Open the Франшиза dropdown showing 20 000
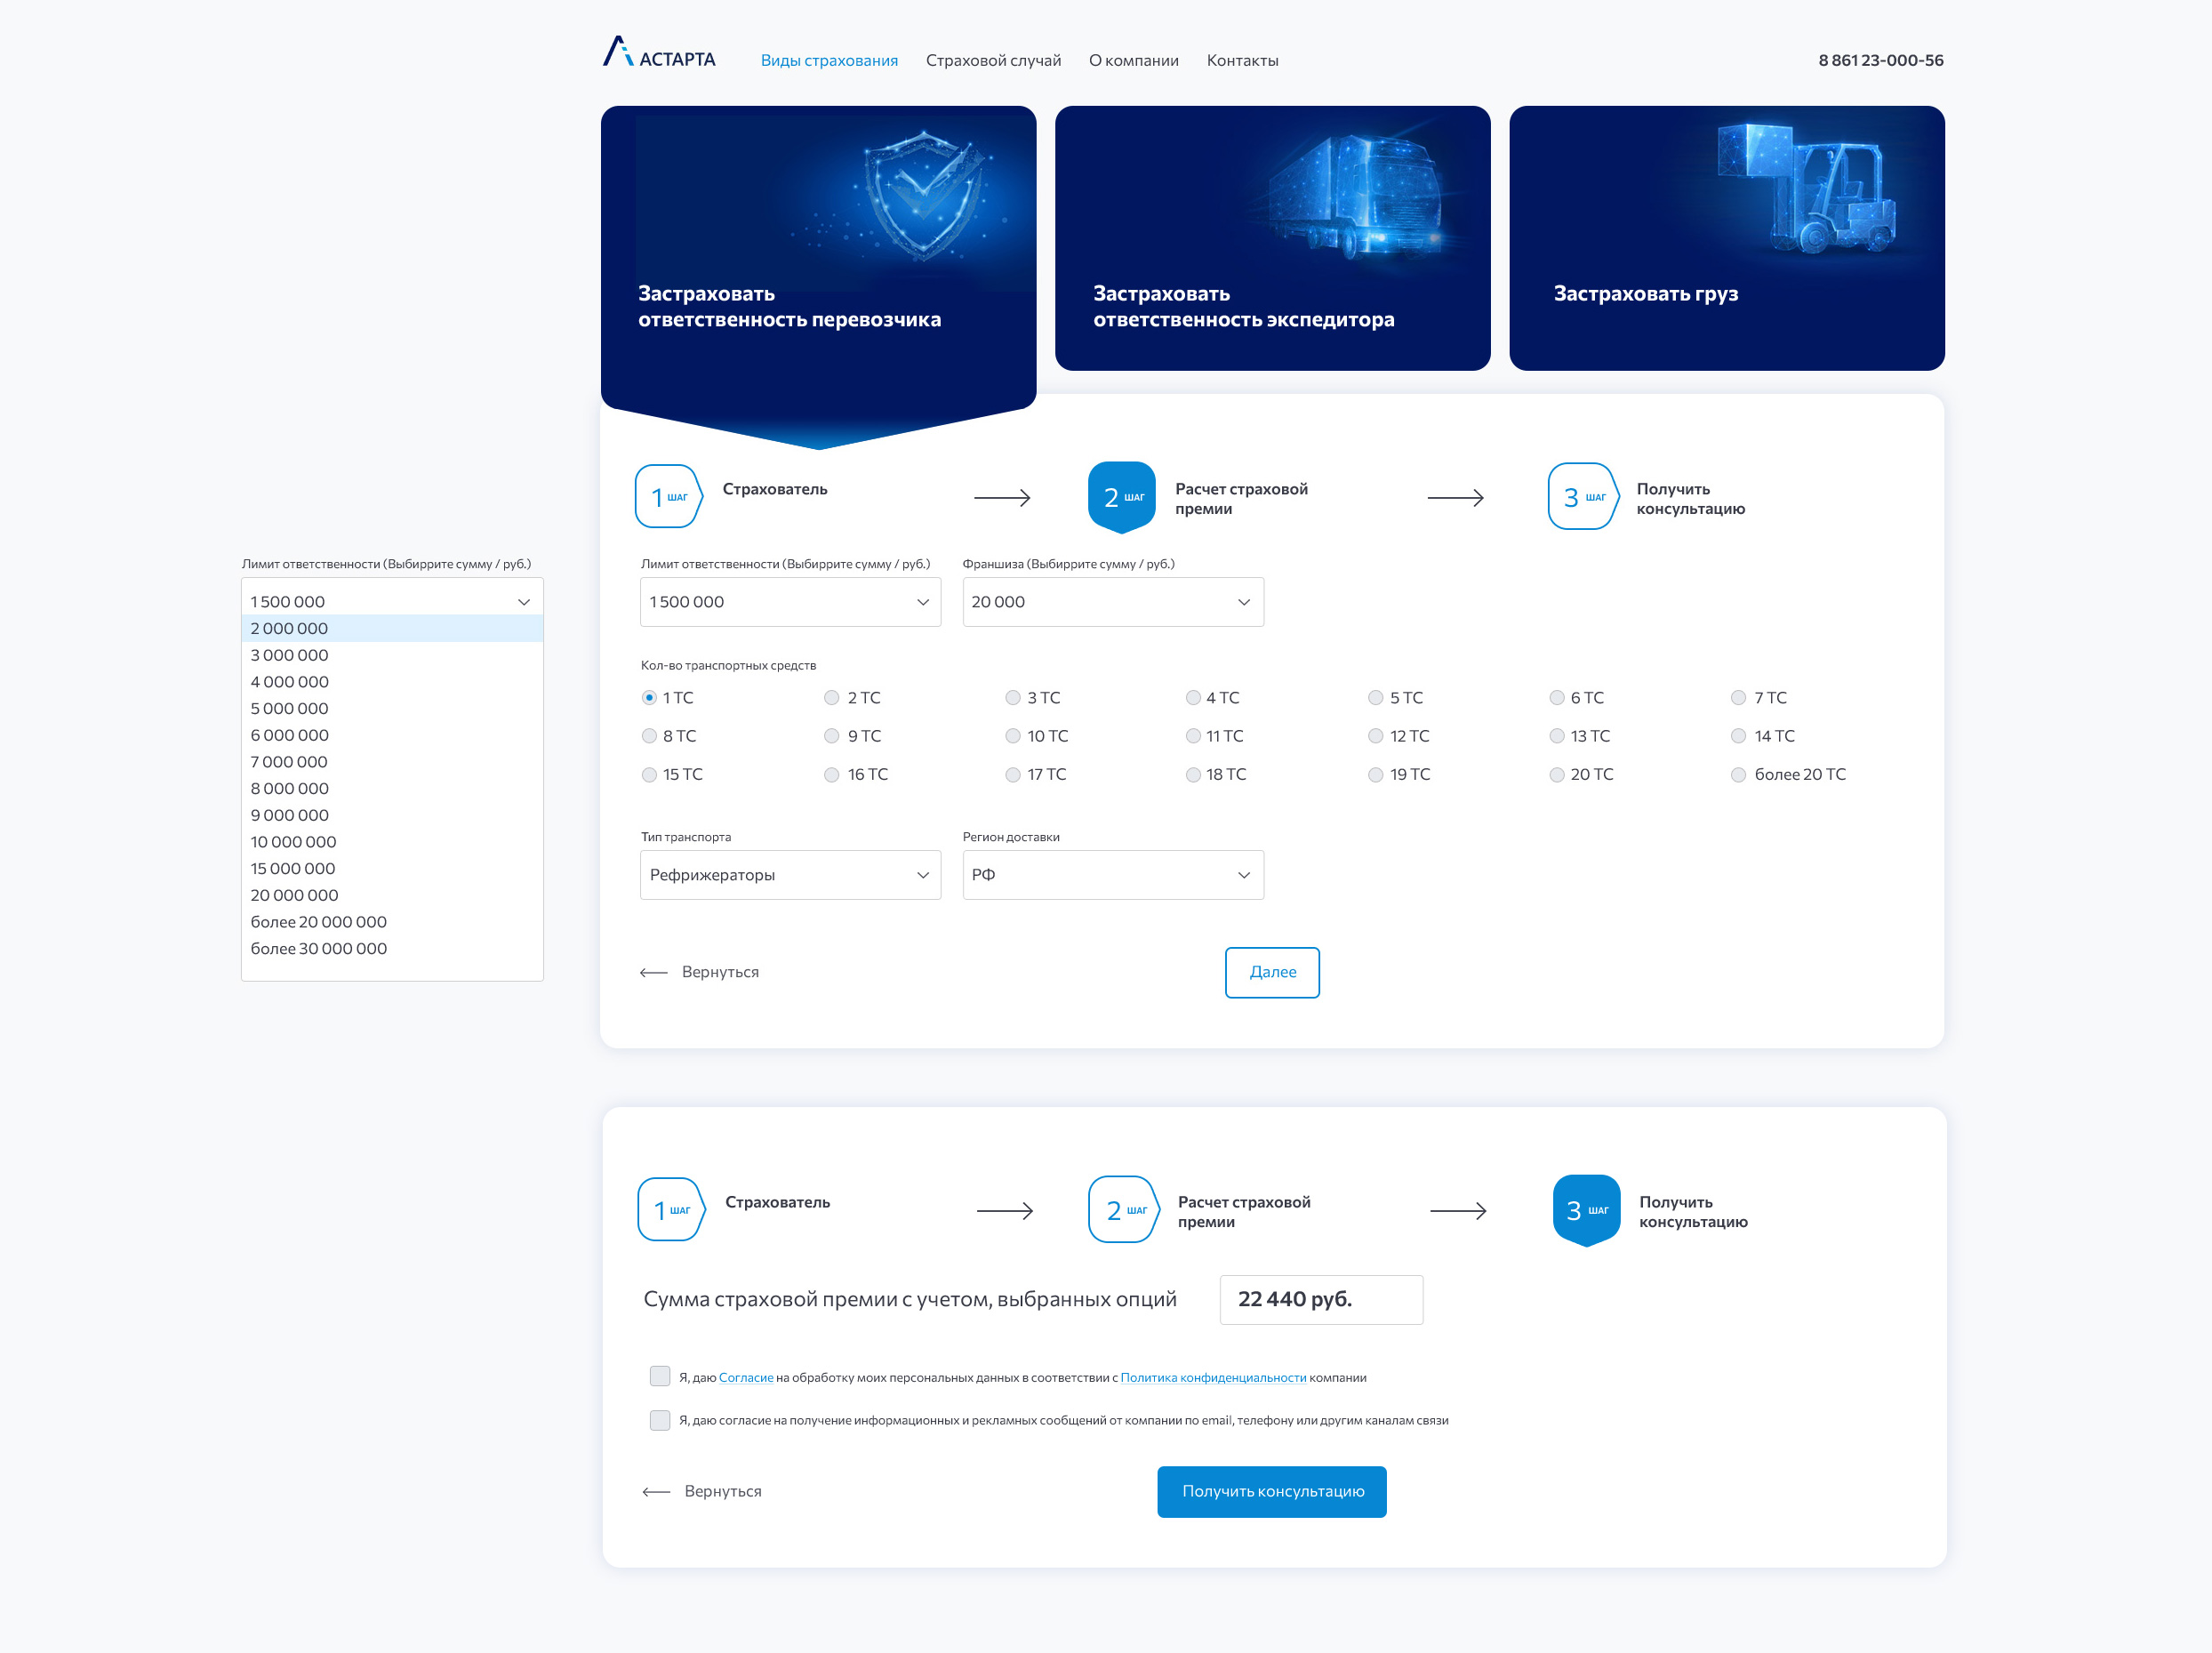This screenshot has height=1653, width=2212. (1112, 602)
